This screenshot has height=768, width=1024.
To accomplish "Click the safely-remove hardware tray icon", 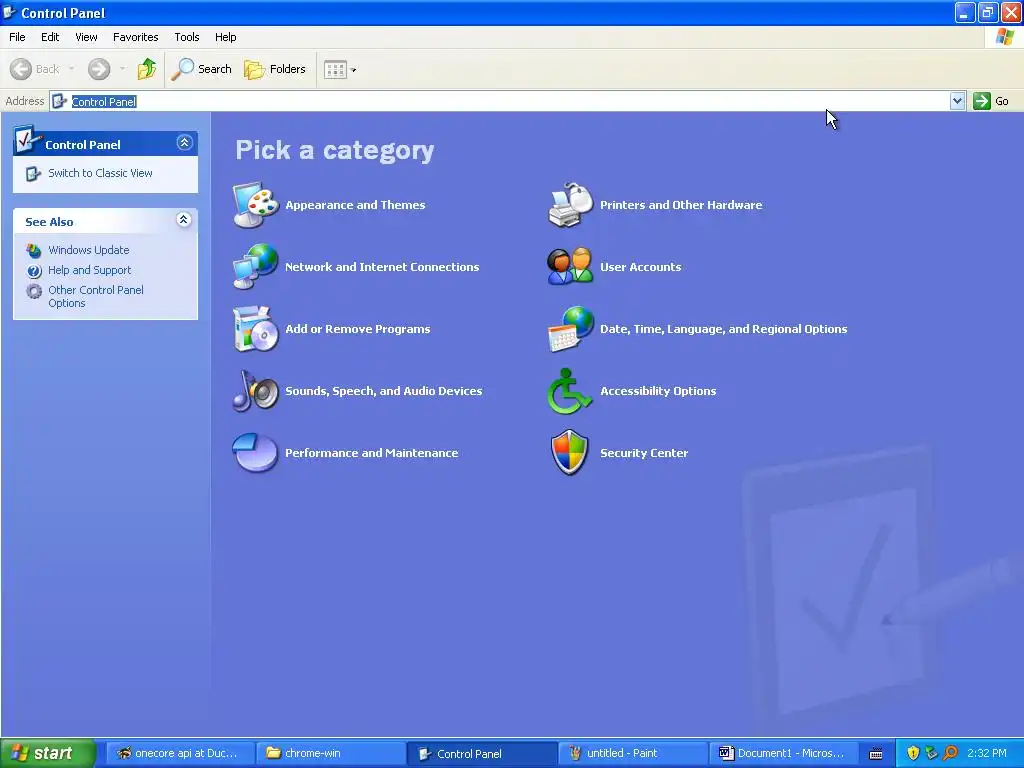I will [x=931, y=754].
